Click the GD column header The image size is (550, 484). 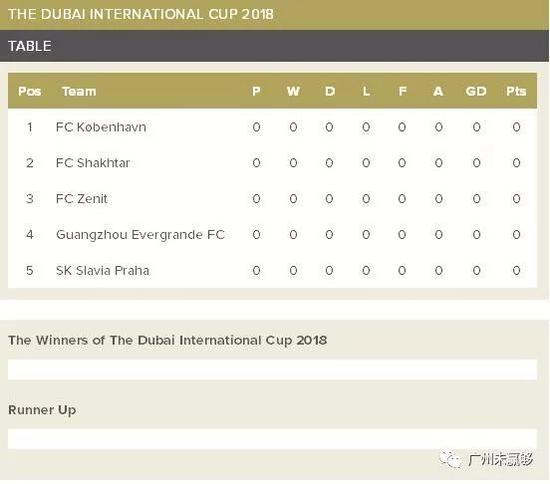point(476,91)
